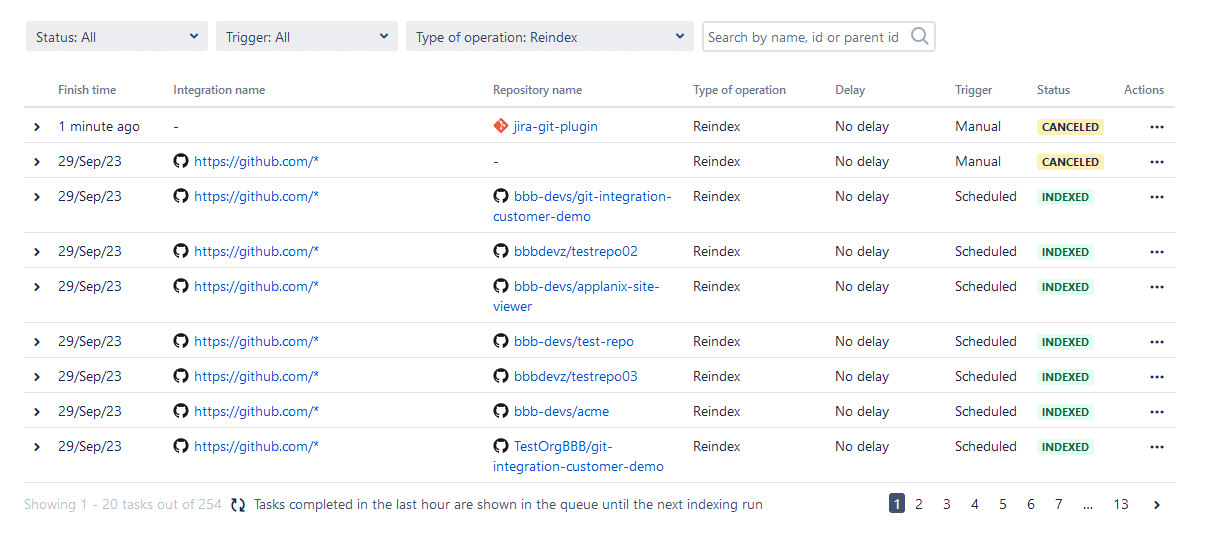Image resolution: width=1210 pixels, height=533 pixels.
Task: Expand the jira-git-plugin task row
Action: (x=37, y=127)
